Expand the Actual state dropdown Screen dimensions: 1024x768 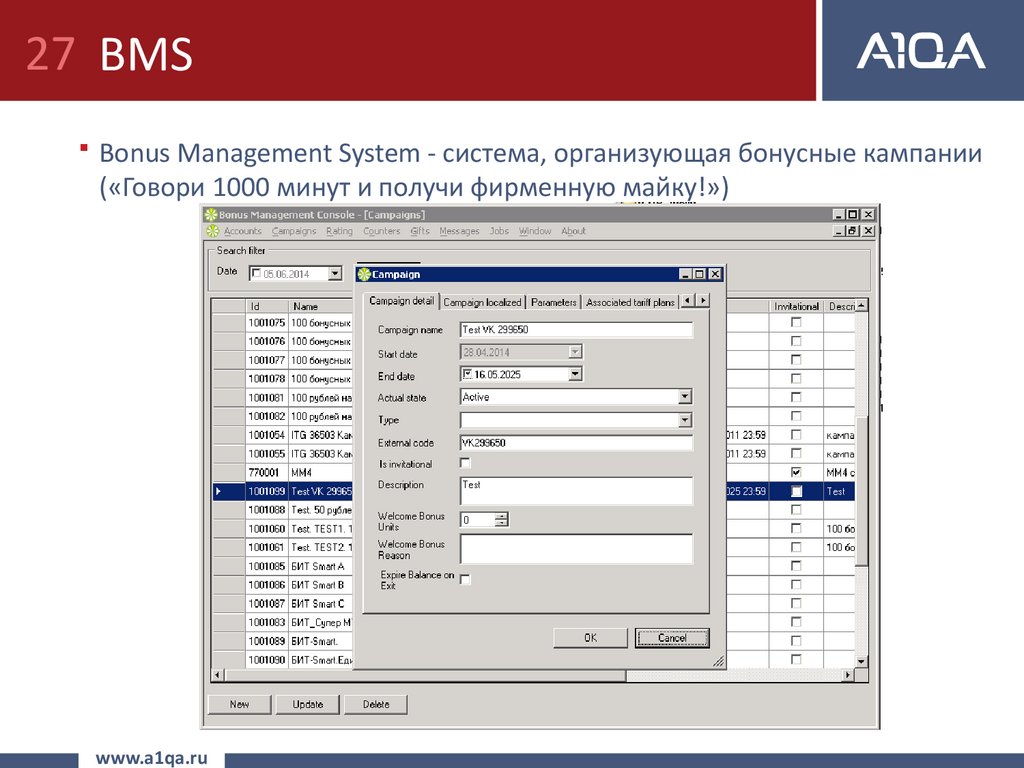point(685,397)
